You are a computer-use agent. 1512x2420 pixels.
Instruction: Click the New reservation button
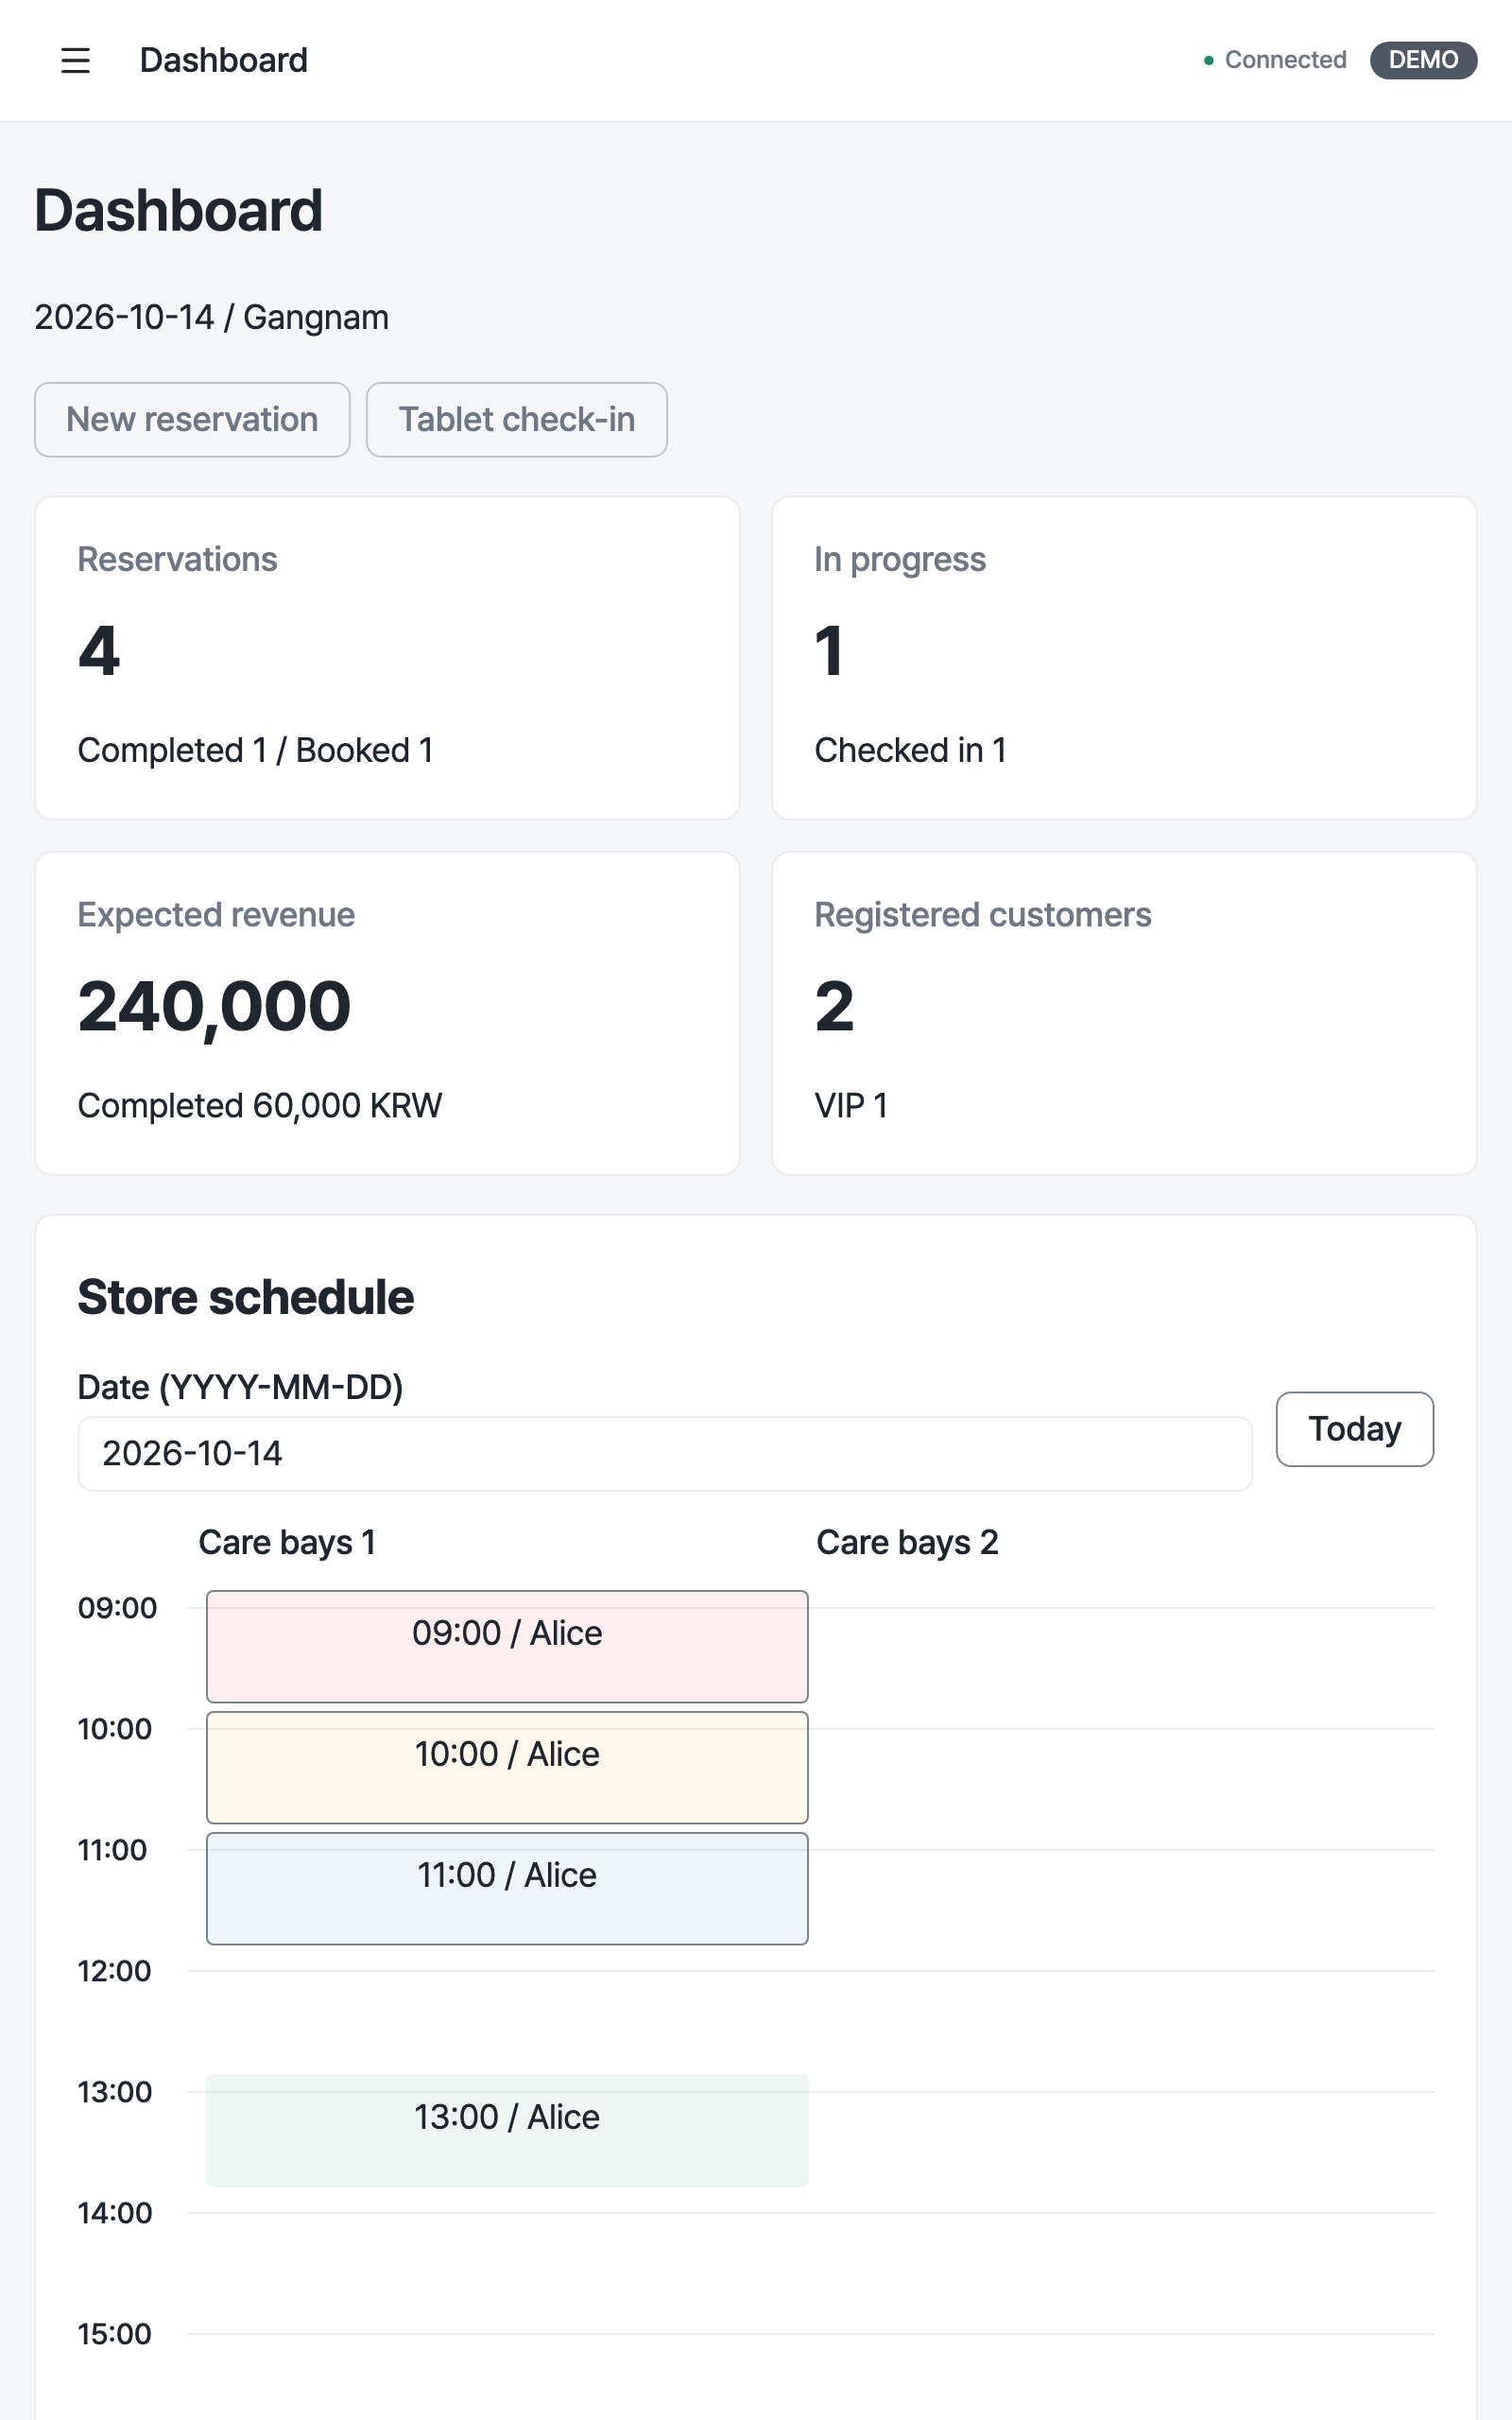(192, 420)
